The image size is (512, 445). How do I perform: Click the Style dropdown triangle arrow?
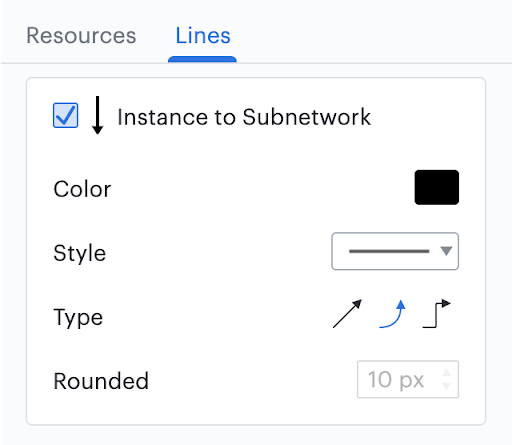pyautogui.click(x=446, y=251)
